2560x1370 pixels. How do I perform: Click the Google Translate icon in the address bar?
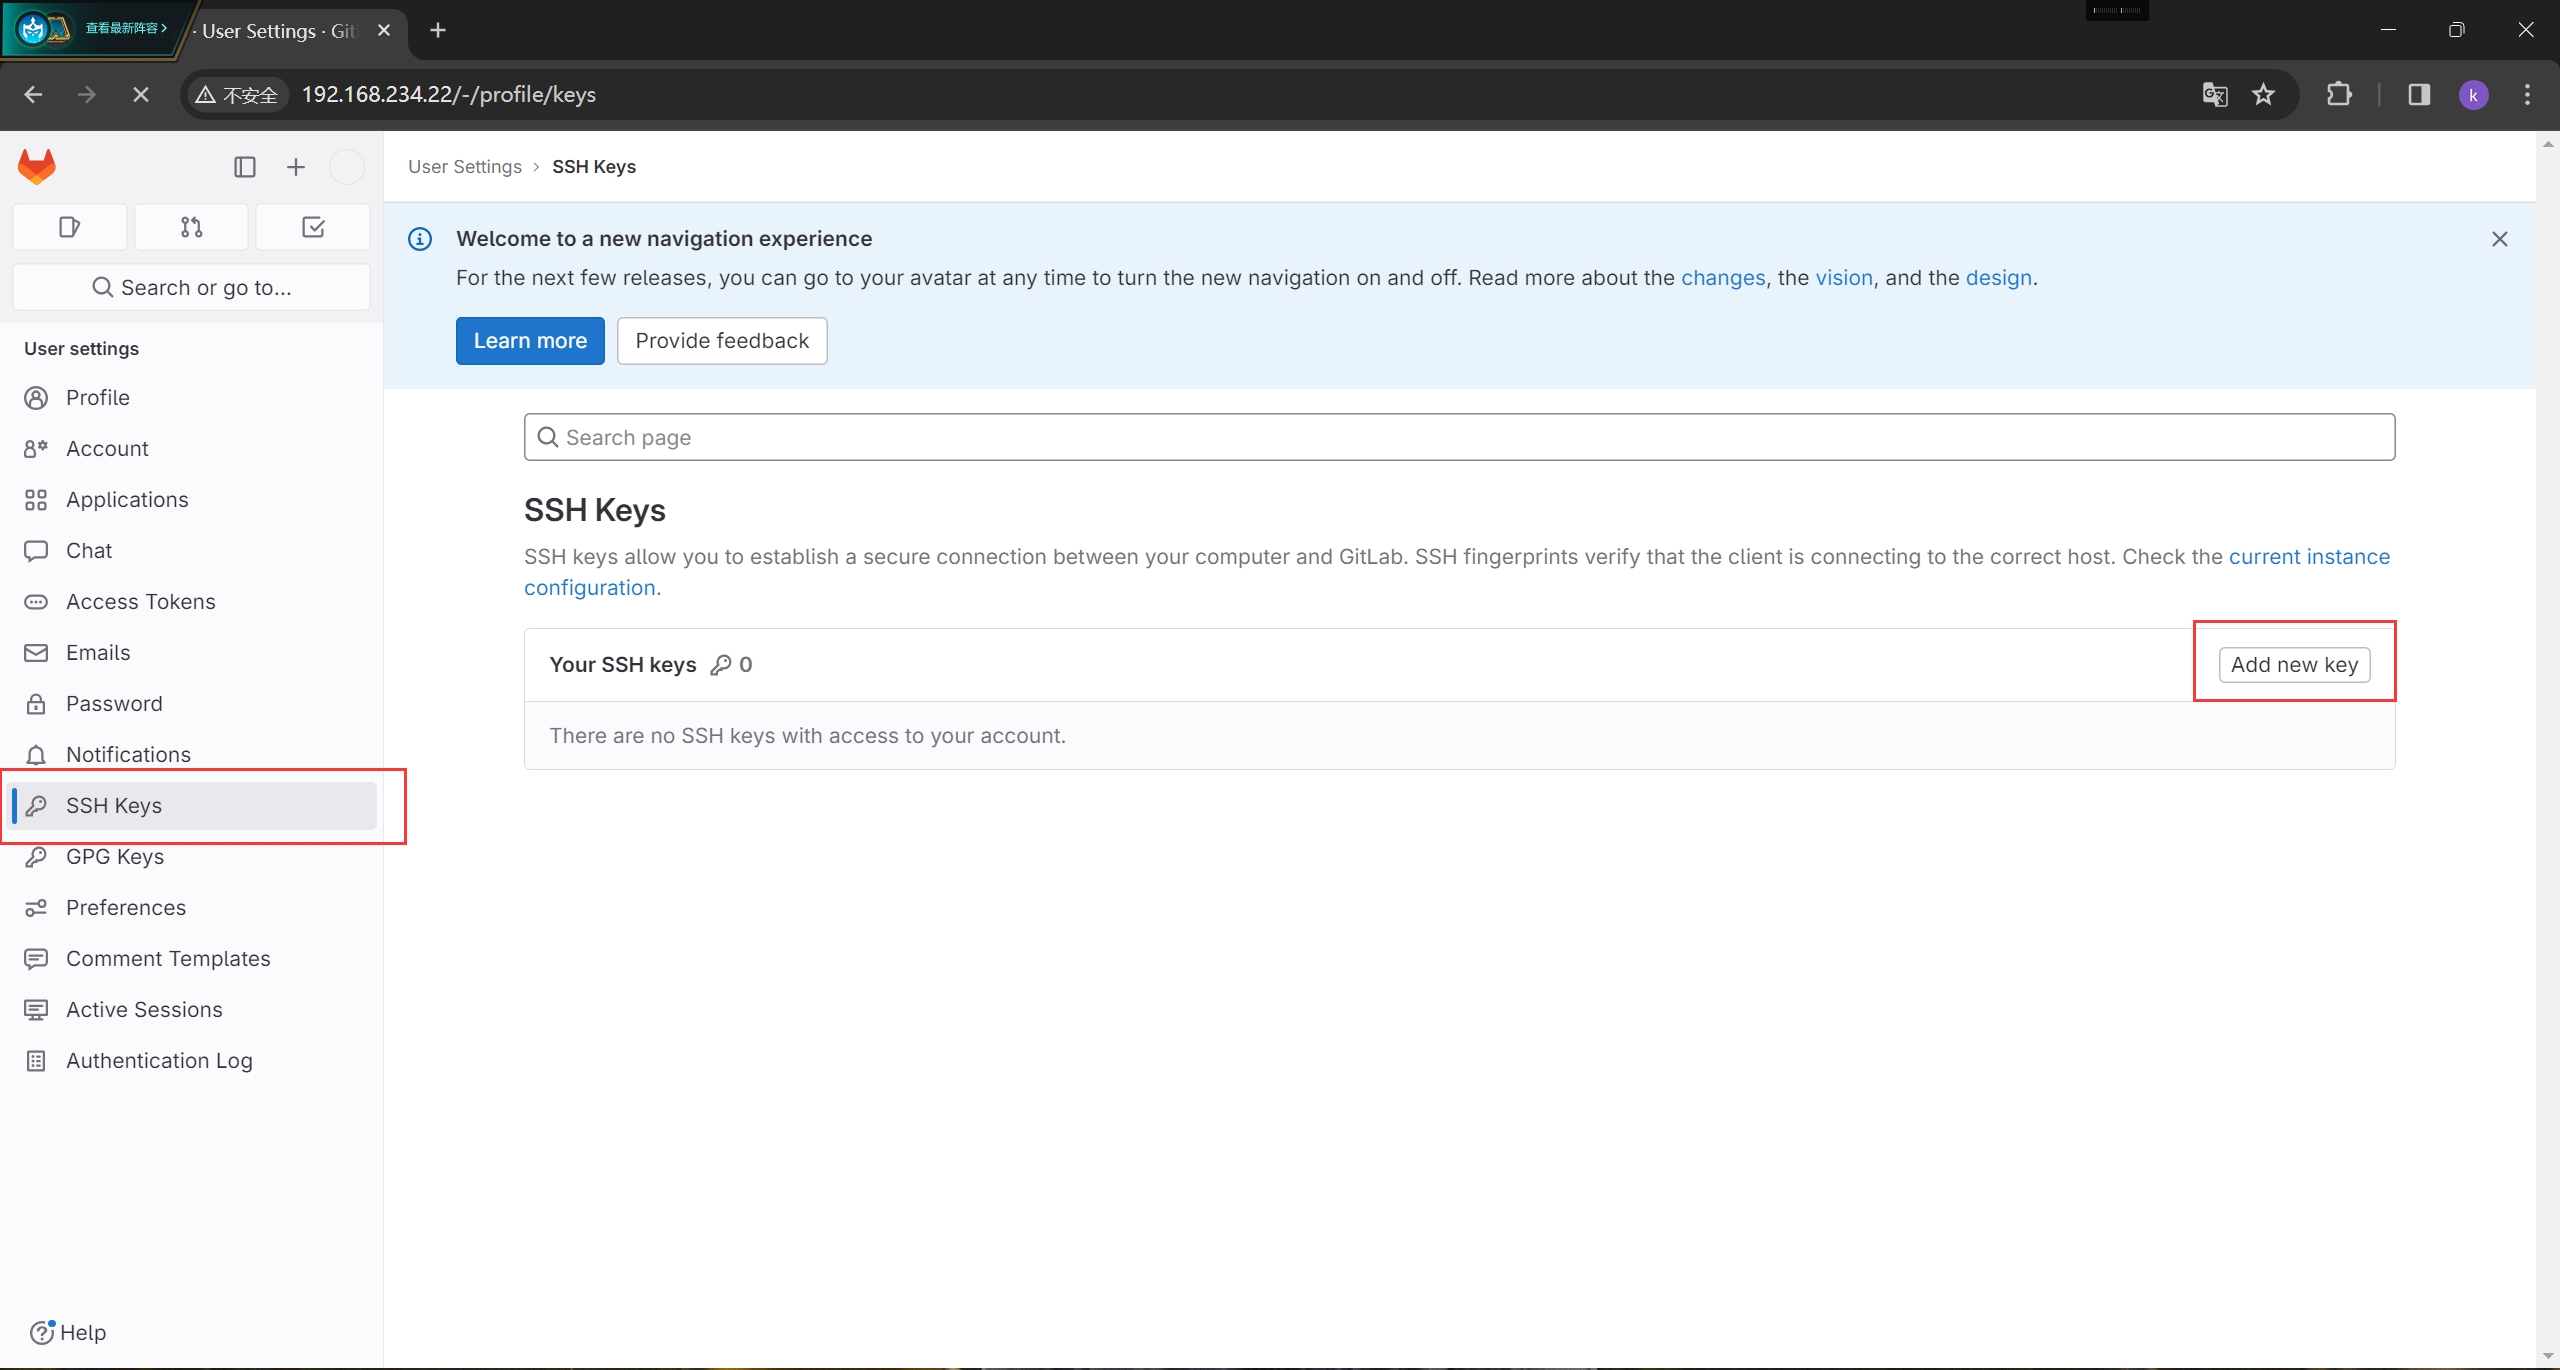pos(2215,95)
